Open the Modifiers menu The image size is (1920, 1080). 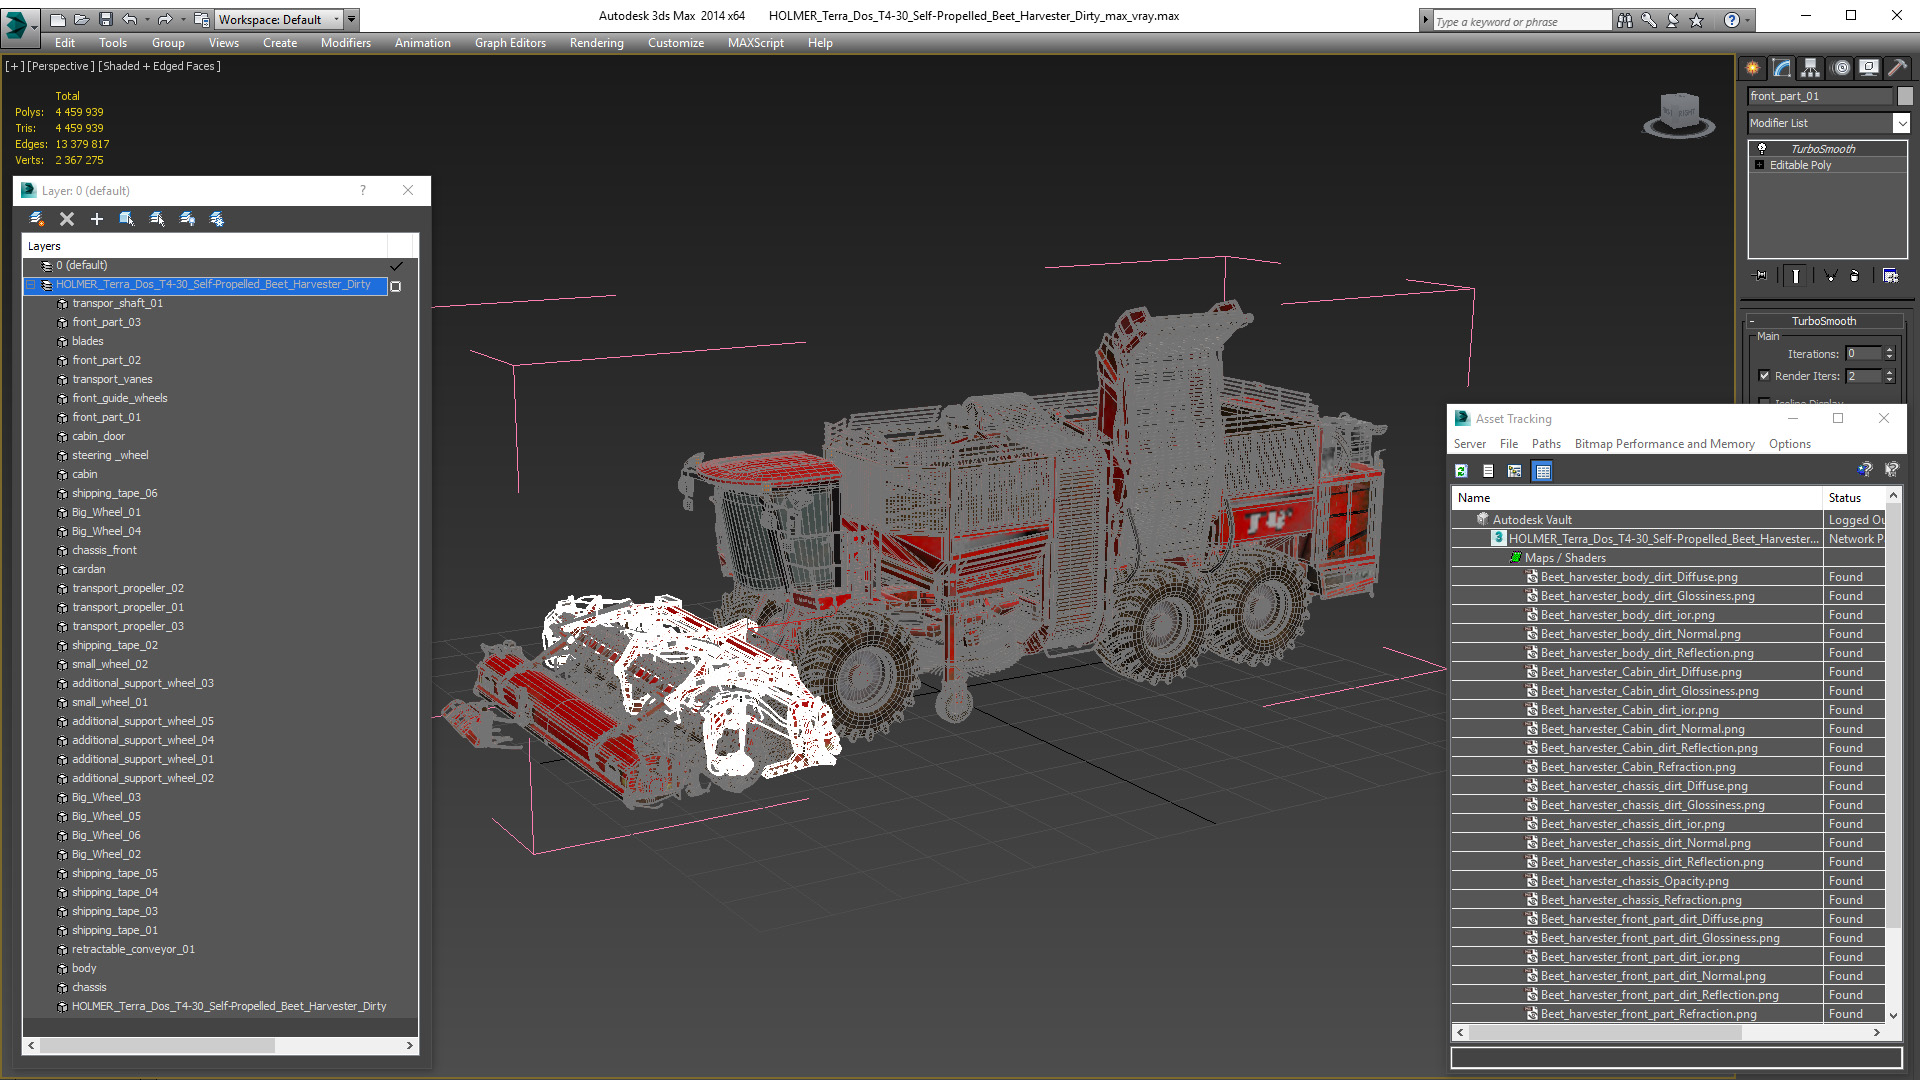coord(346,43)
